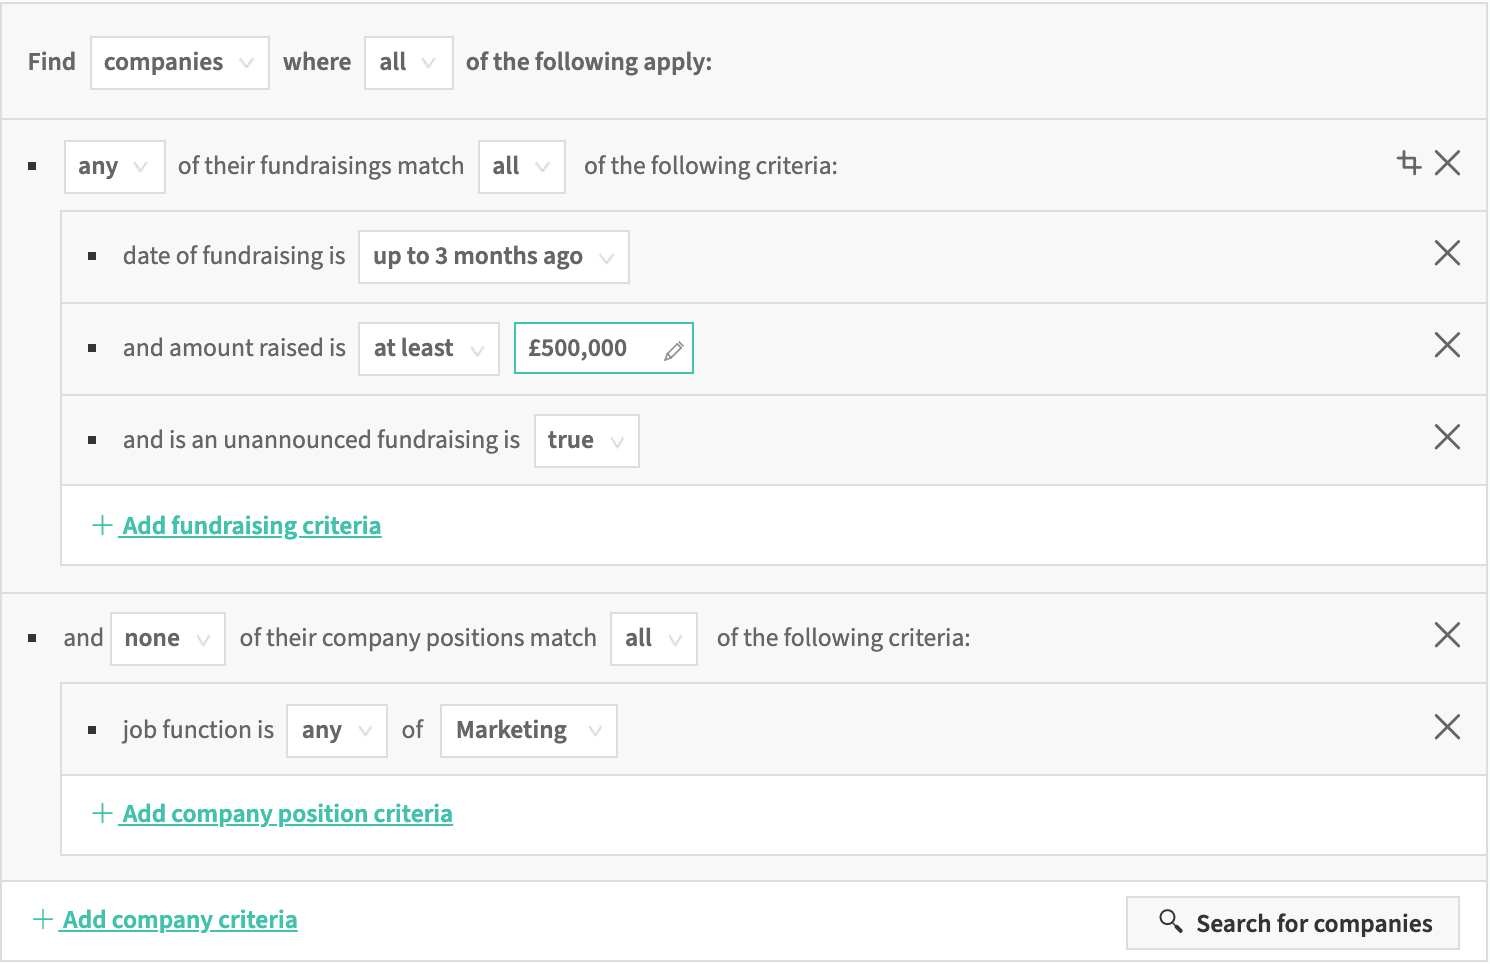Remove the amount raised criterion

tap(1447, 345)
